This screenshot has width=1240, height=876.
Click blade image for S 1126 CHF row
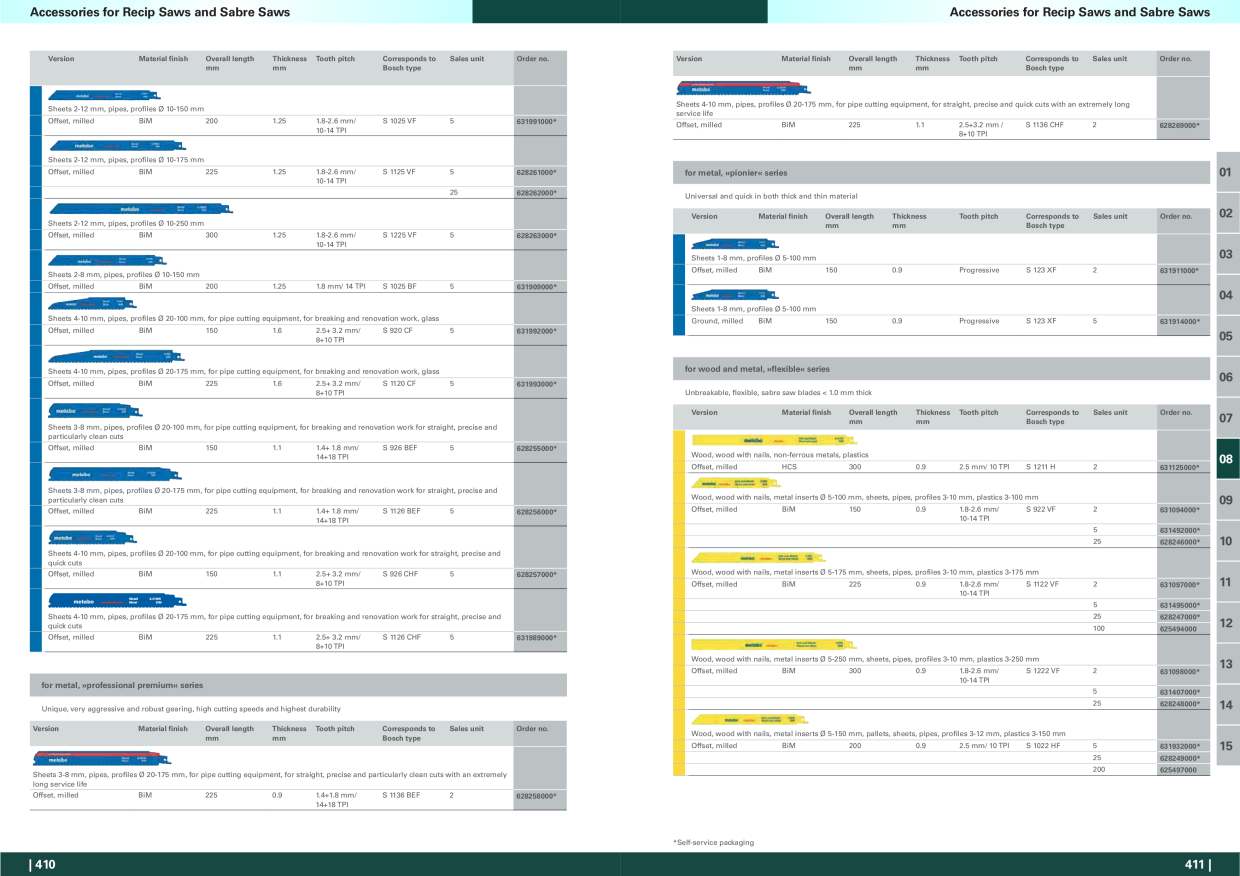click(x=117, y=601)
